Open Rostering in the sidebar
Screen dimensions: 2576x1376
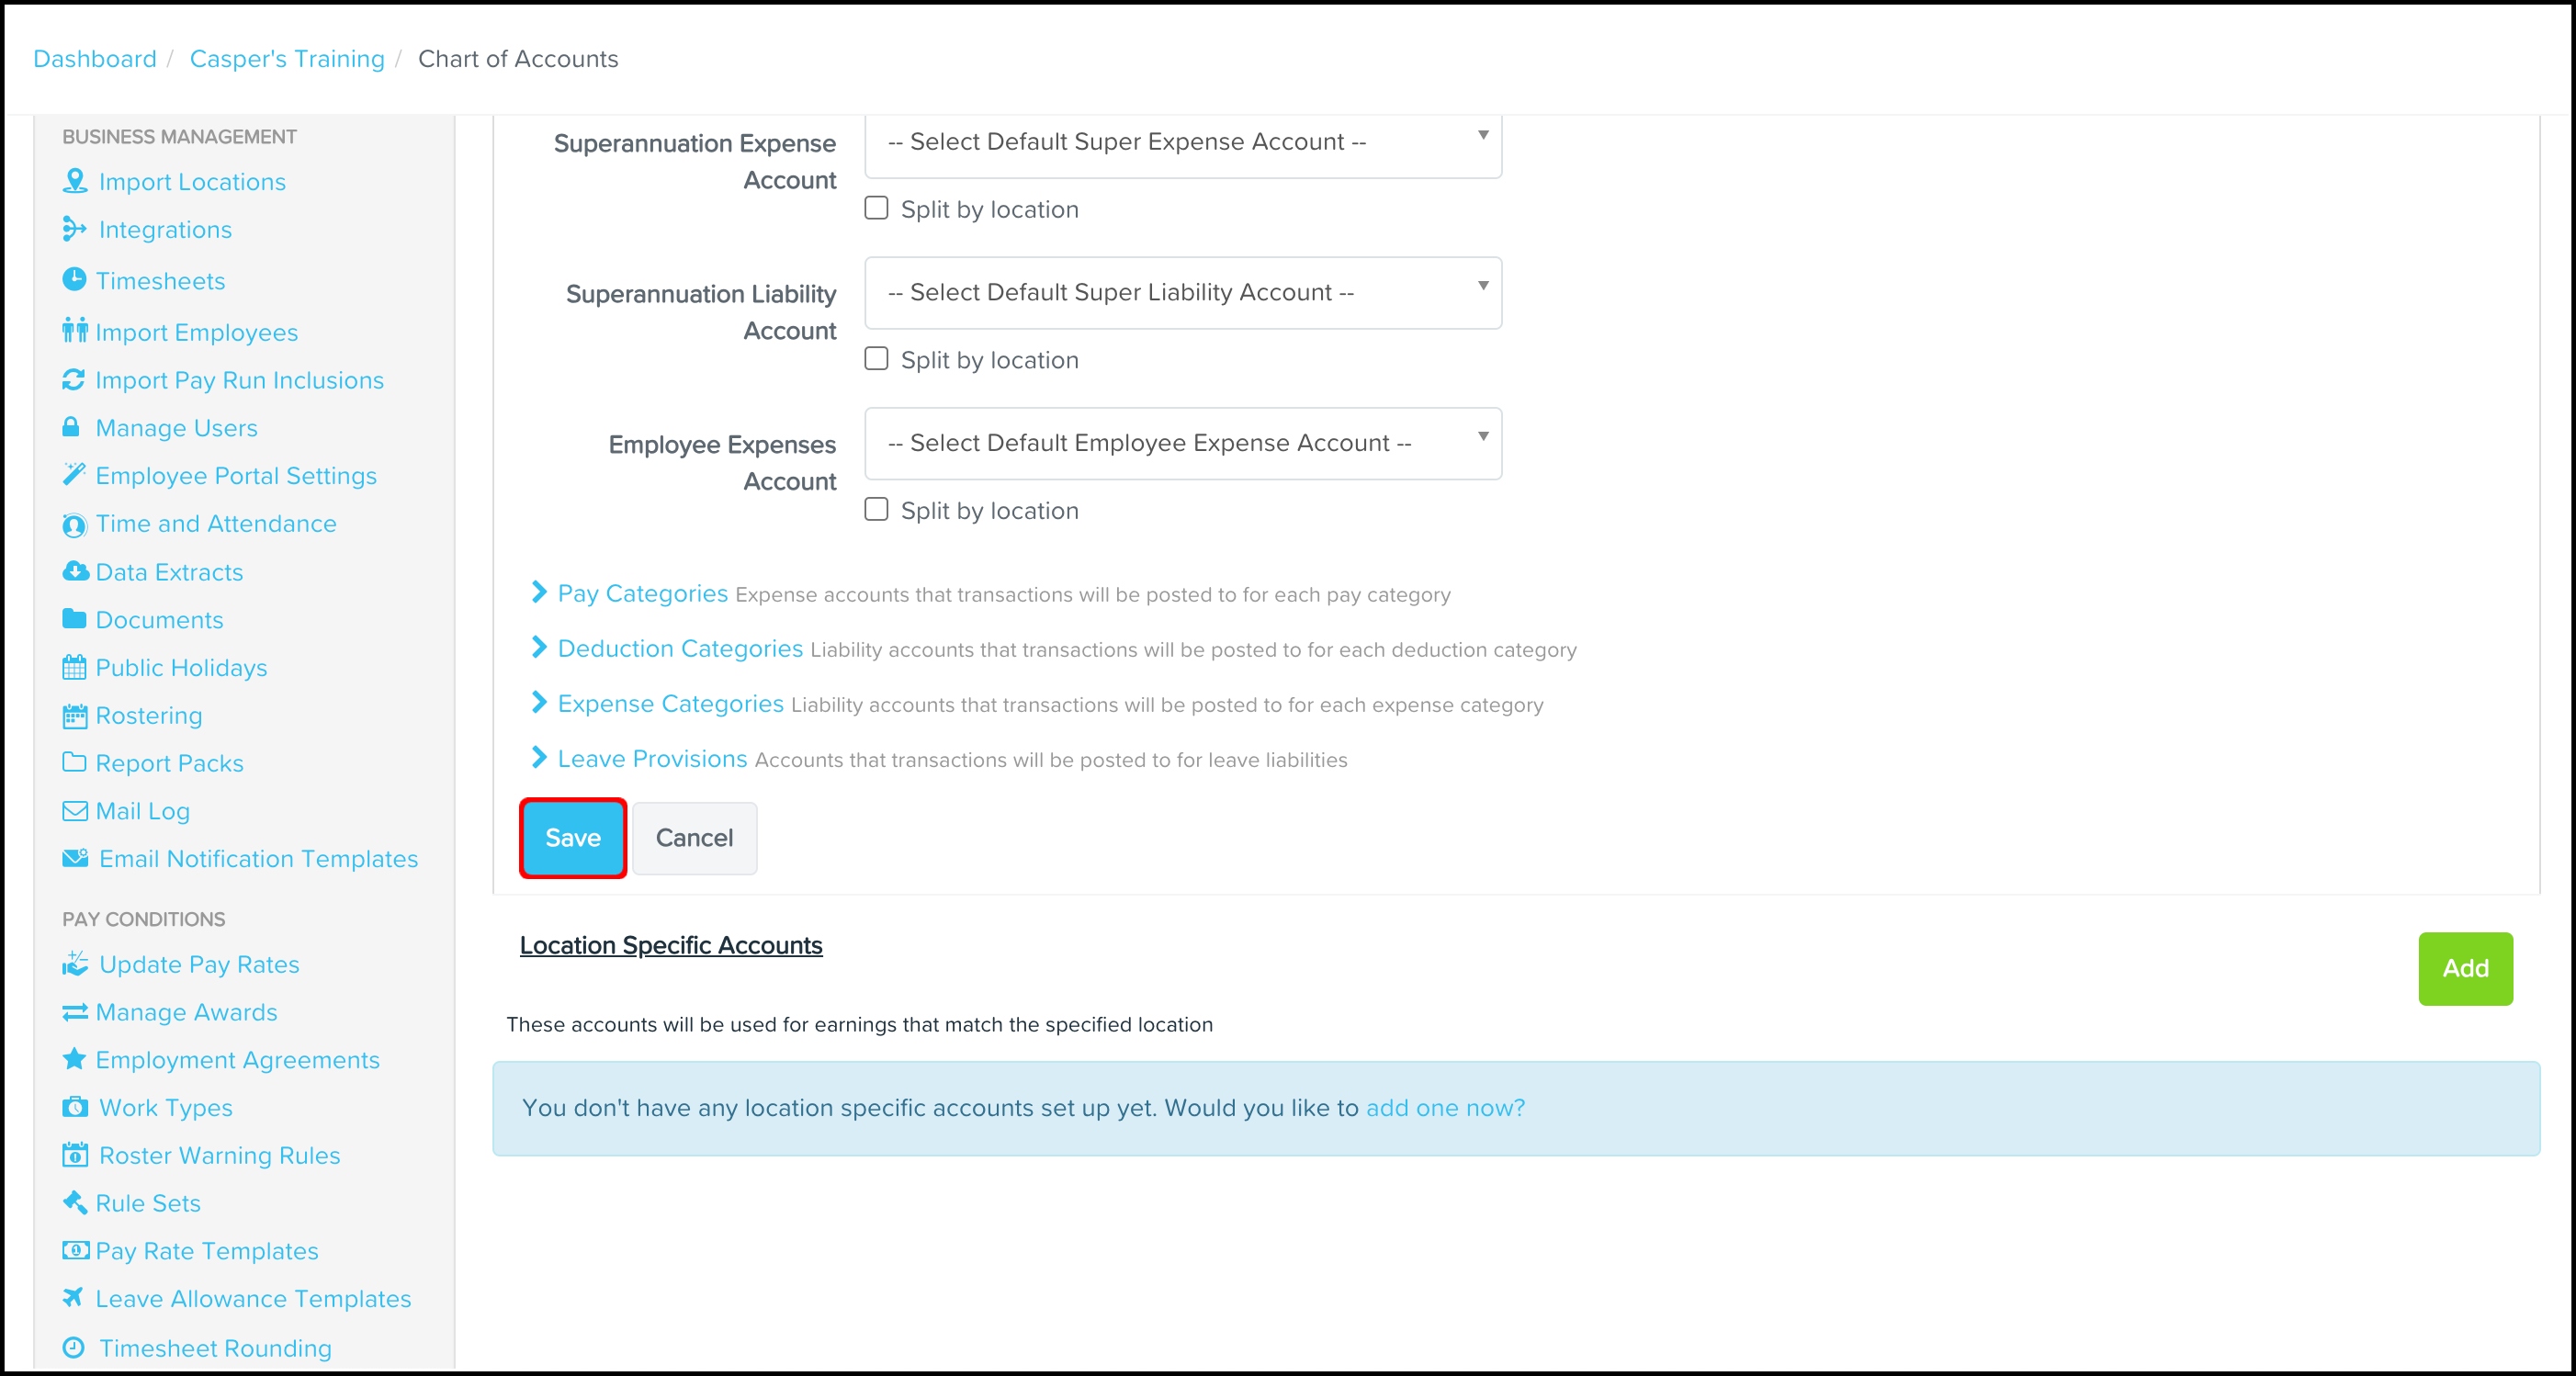coord(149,716)
